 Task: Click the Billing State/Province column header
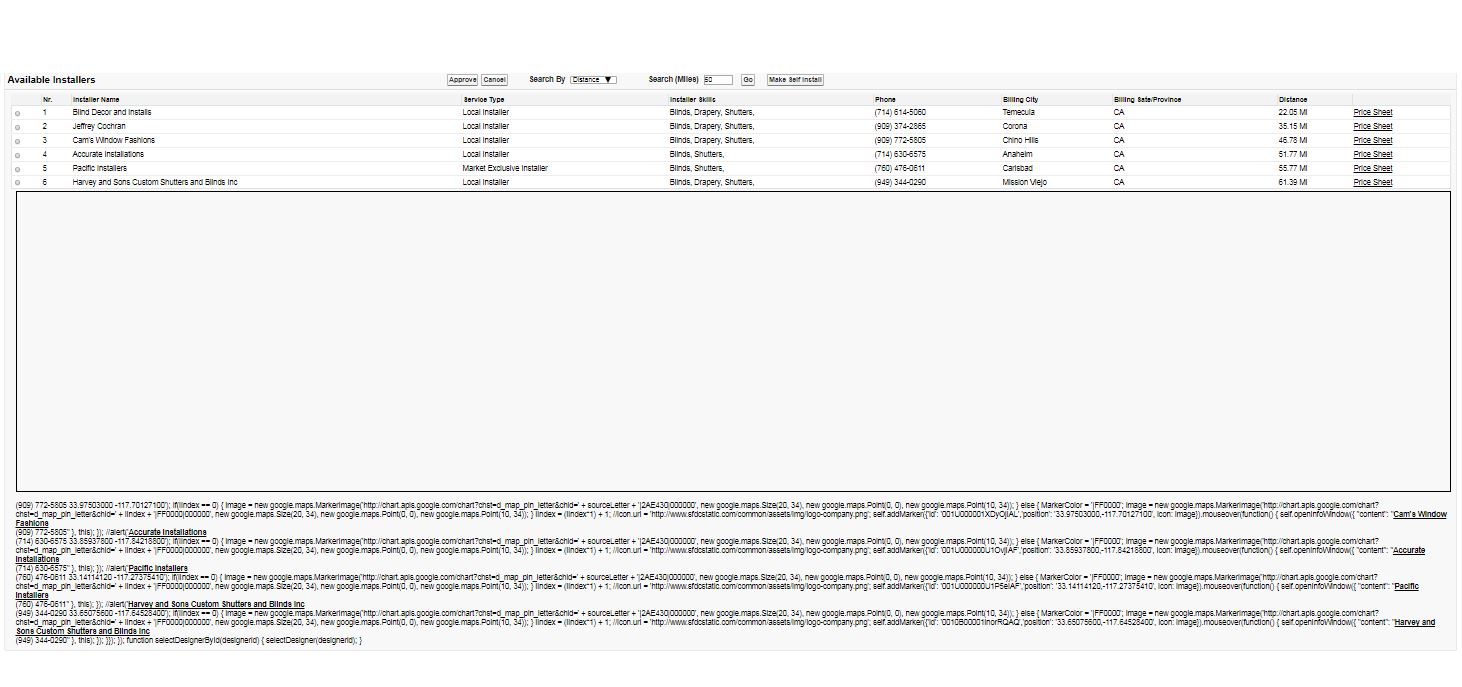(1147, 100)
